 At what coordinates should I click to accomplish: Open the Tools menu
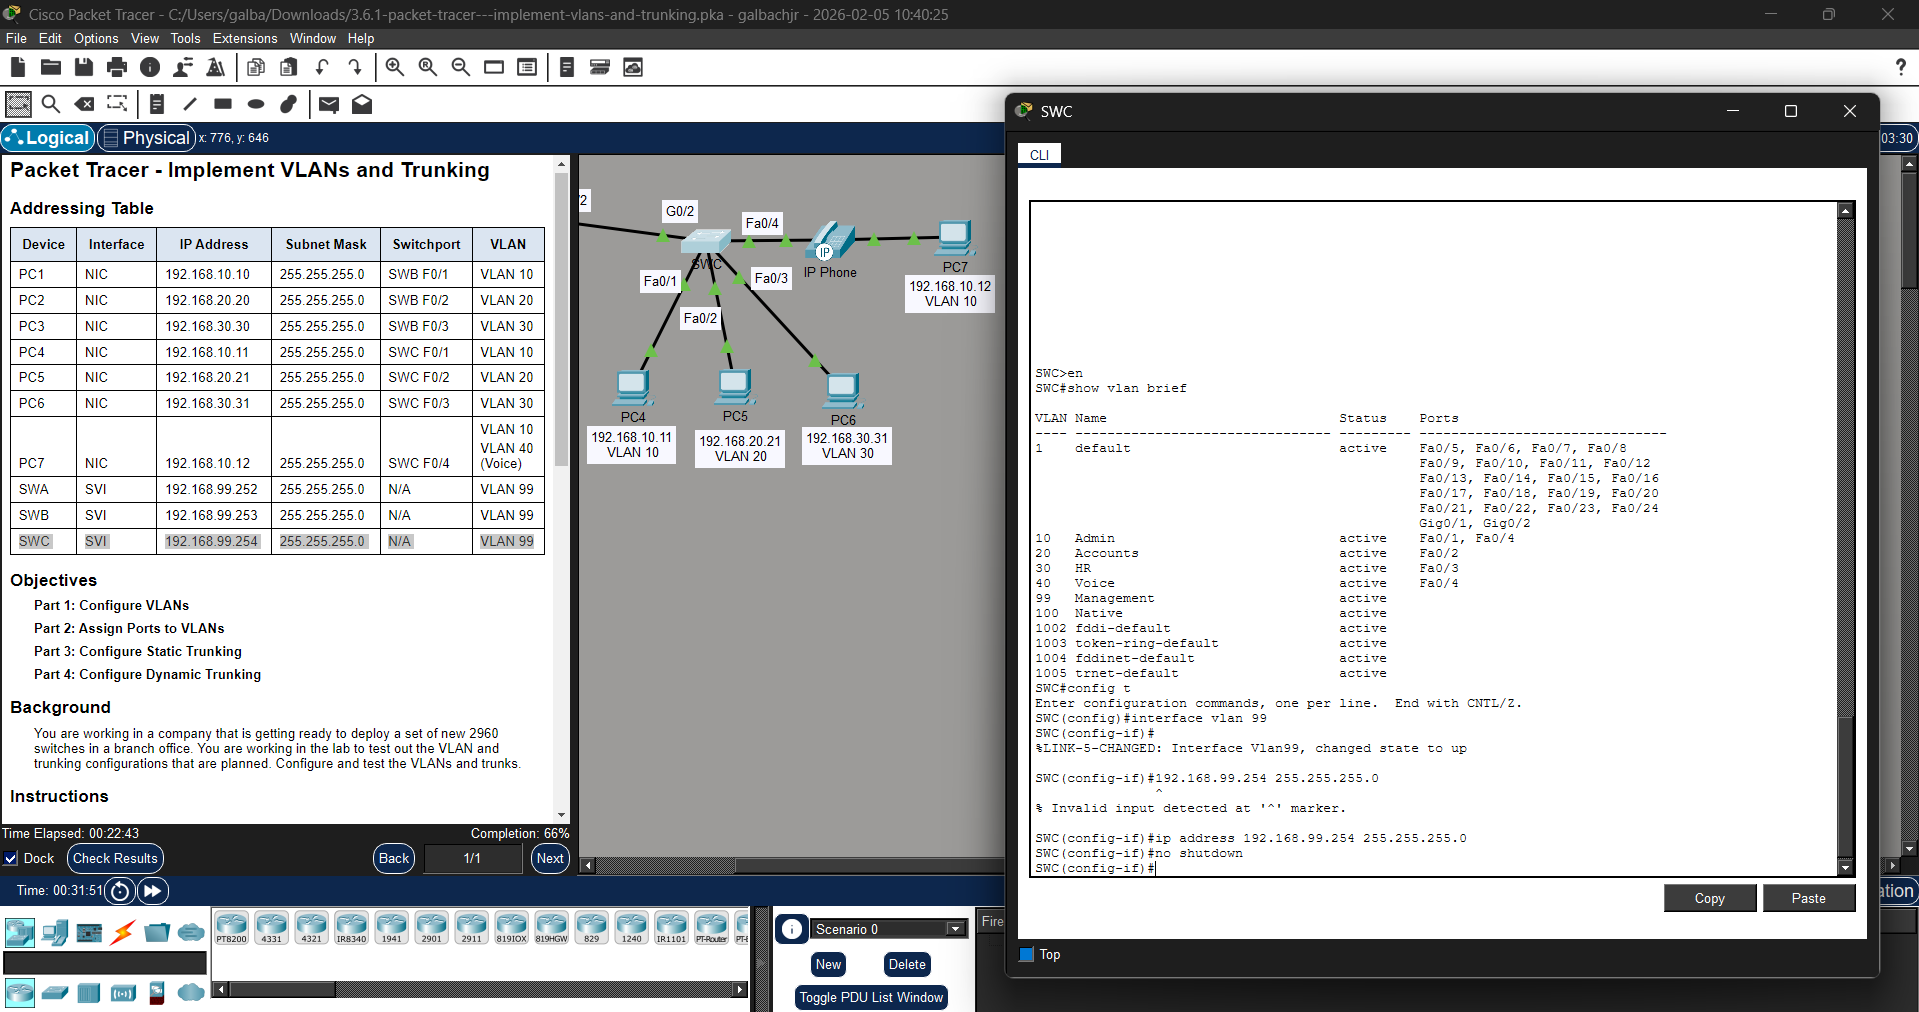click(185, 38)
